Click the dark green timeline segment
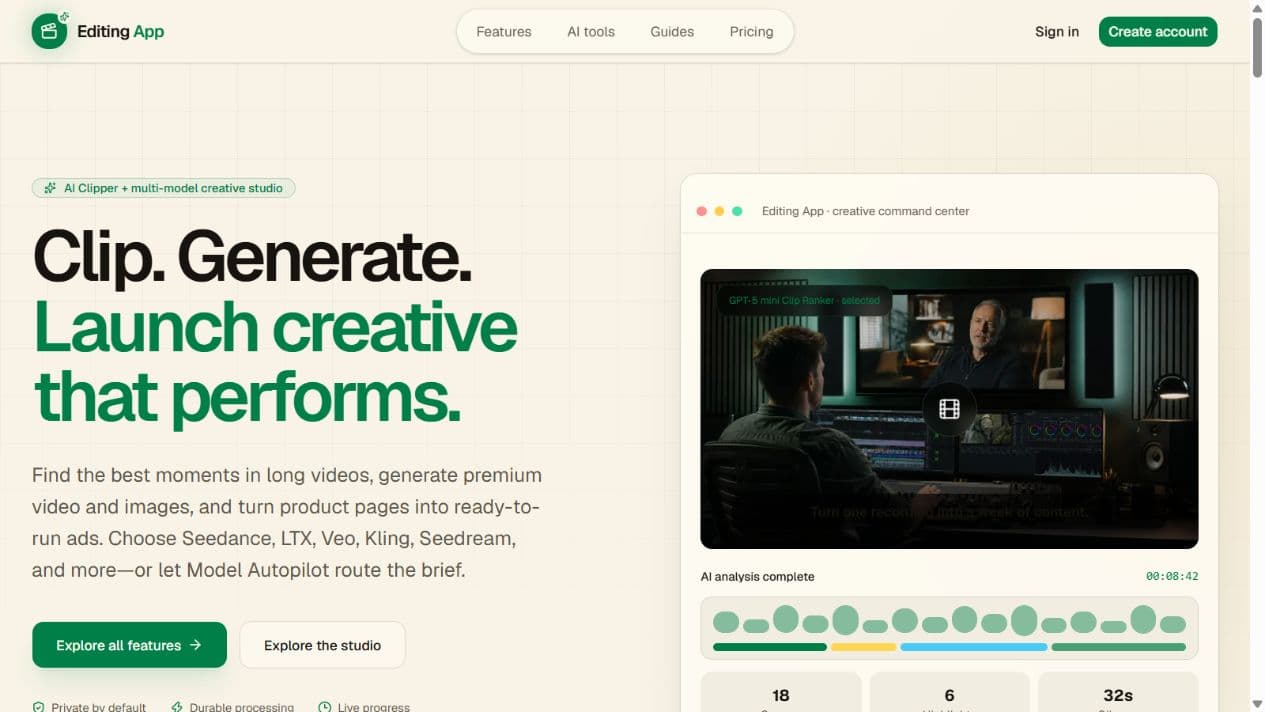1265x712 pixels. pyautogui.click(x=769, y=647)
